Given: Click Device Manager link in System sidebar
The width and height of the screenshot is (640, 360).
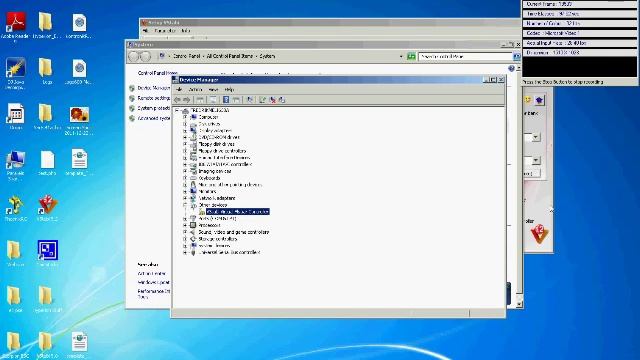Looking at the screenshot, I should tap(153, 88).
